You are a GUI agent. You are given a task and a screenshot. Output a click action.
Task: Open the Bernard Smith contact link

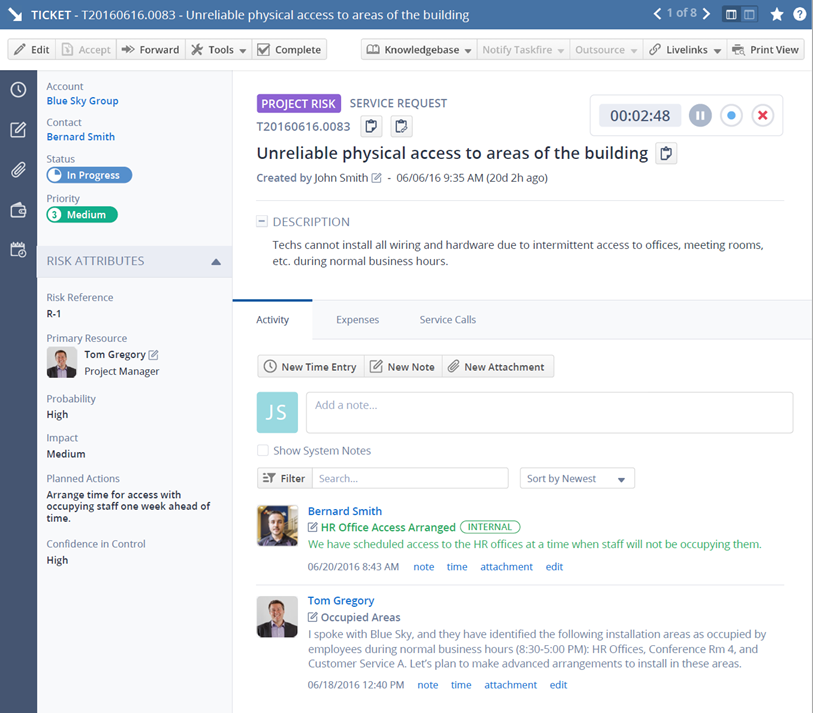[x=81, y=137]
